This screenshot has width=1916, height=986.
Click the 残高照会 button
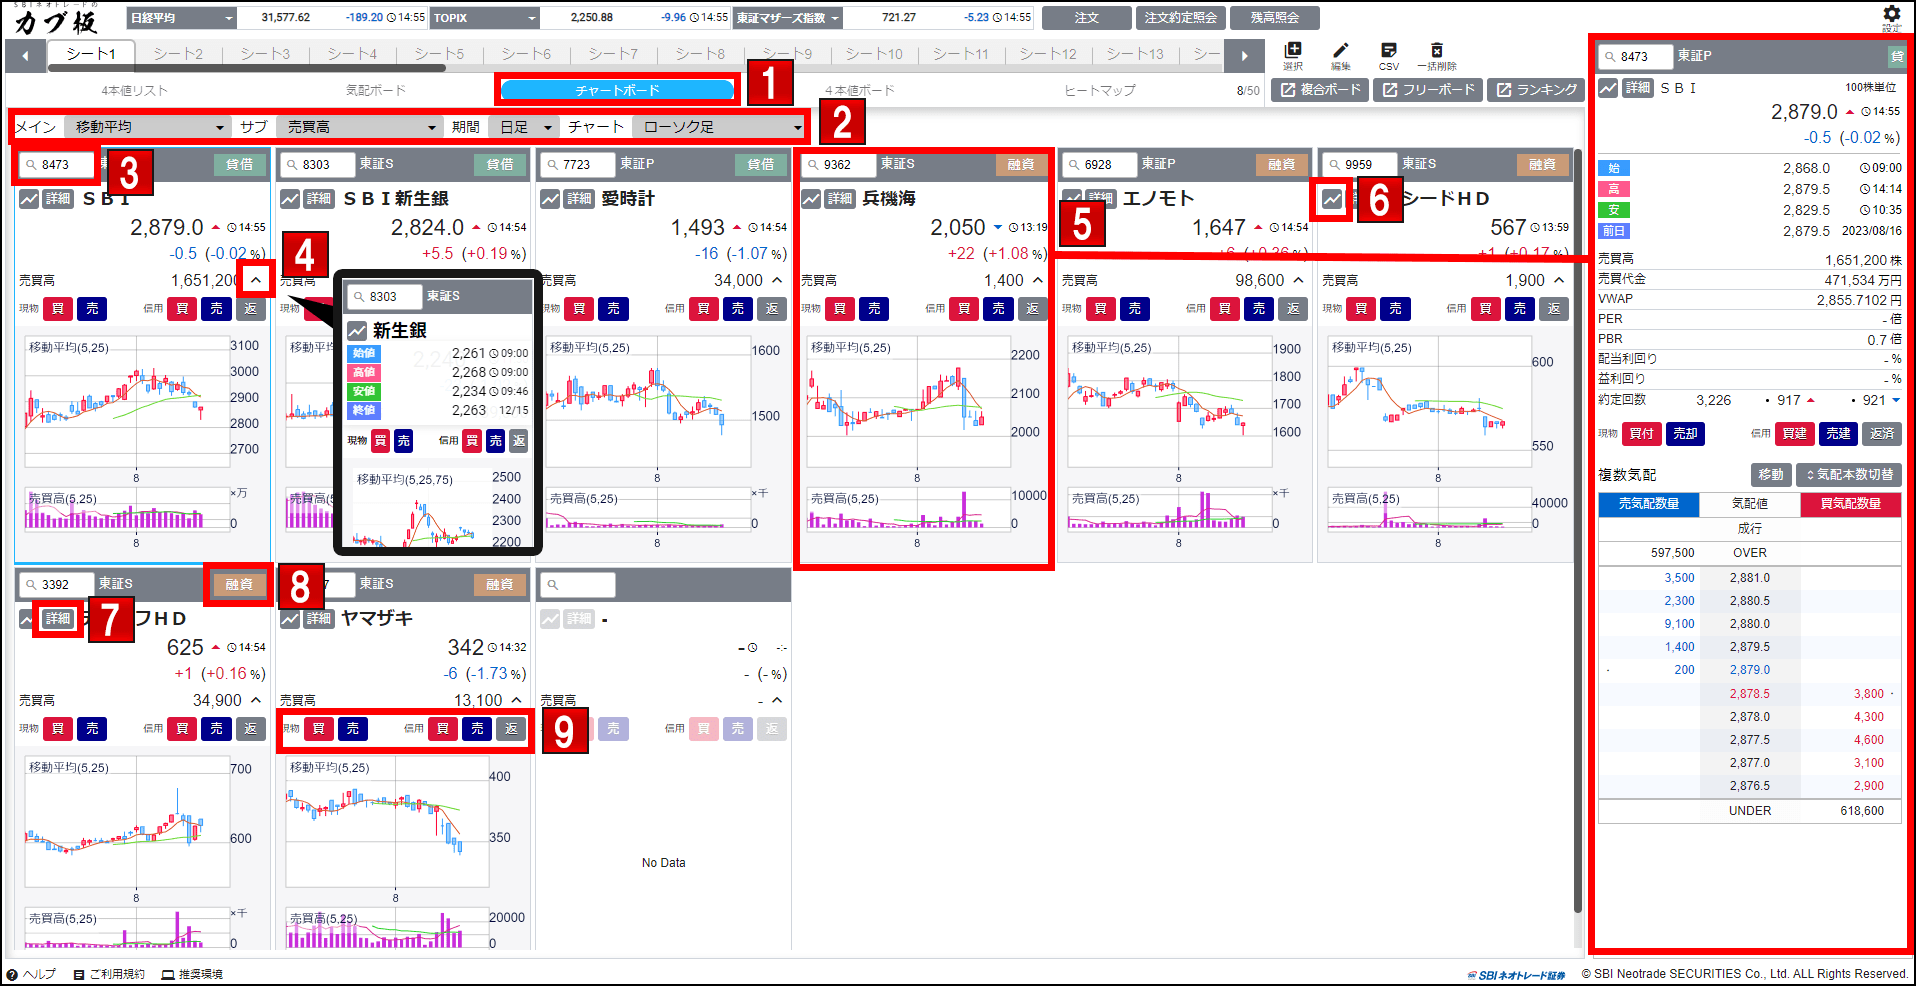[x=1275, y=18]
